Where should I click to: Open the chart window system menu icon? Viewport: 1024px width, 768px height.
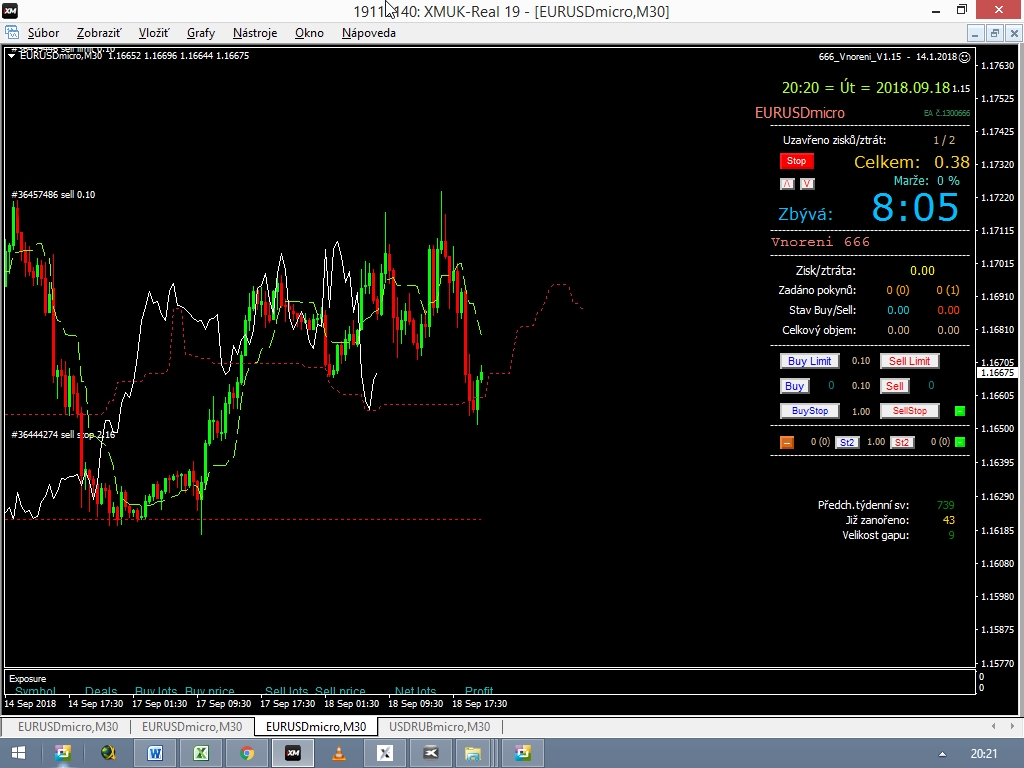[x=12, y=33]
